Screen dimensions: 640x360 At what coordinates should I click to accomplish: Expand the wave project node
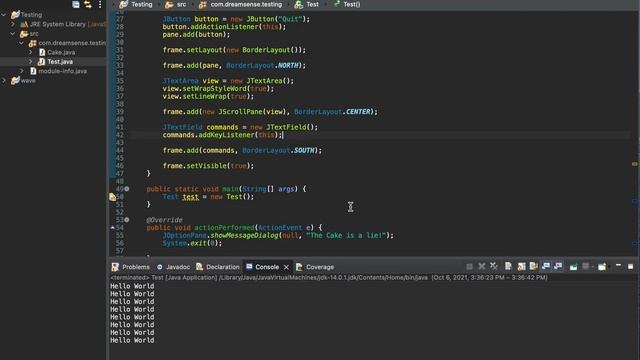click(4, 80)
